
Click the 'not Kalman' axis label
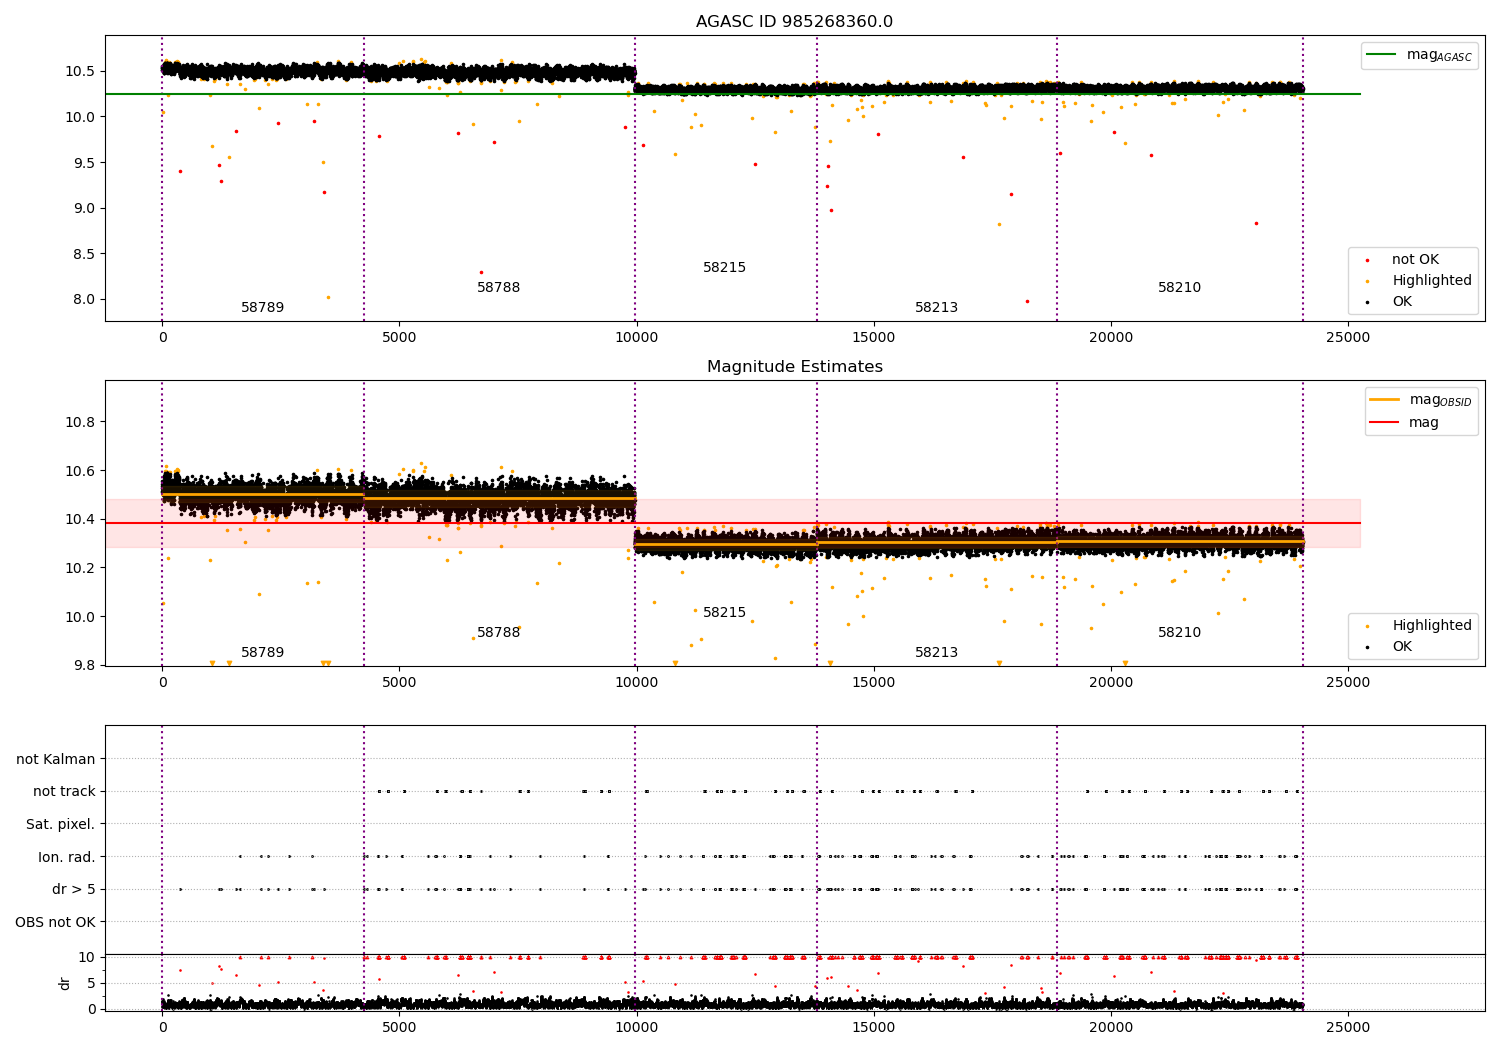56,759
